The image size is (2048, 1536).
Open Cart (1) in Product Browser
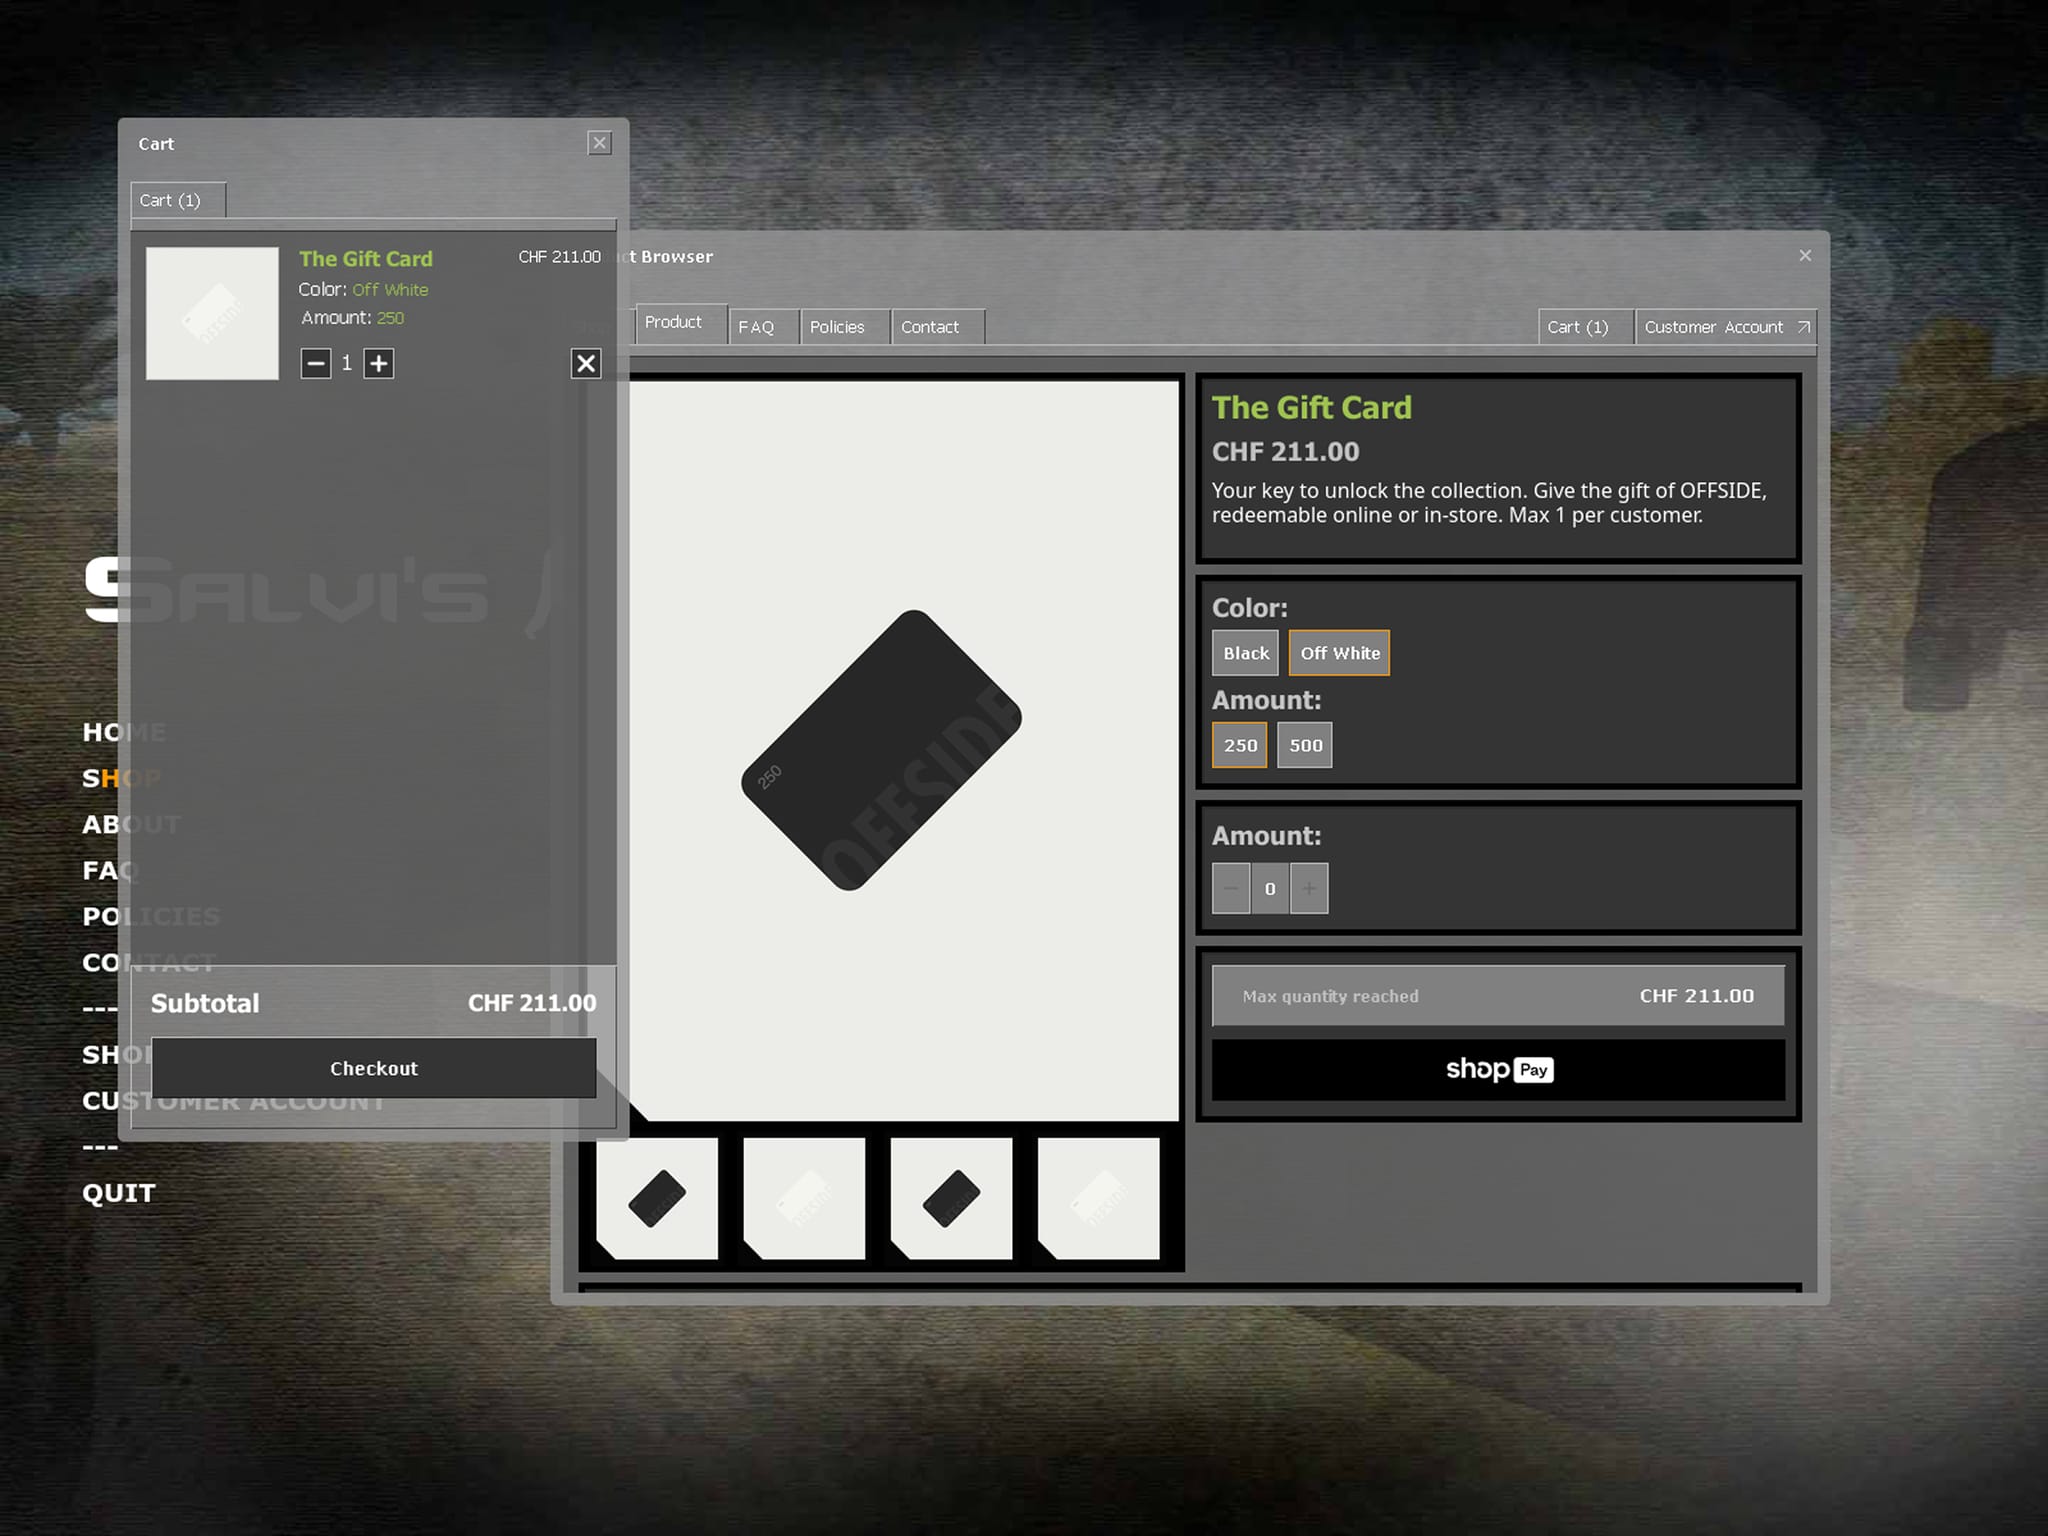1585,327
